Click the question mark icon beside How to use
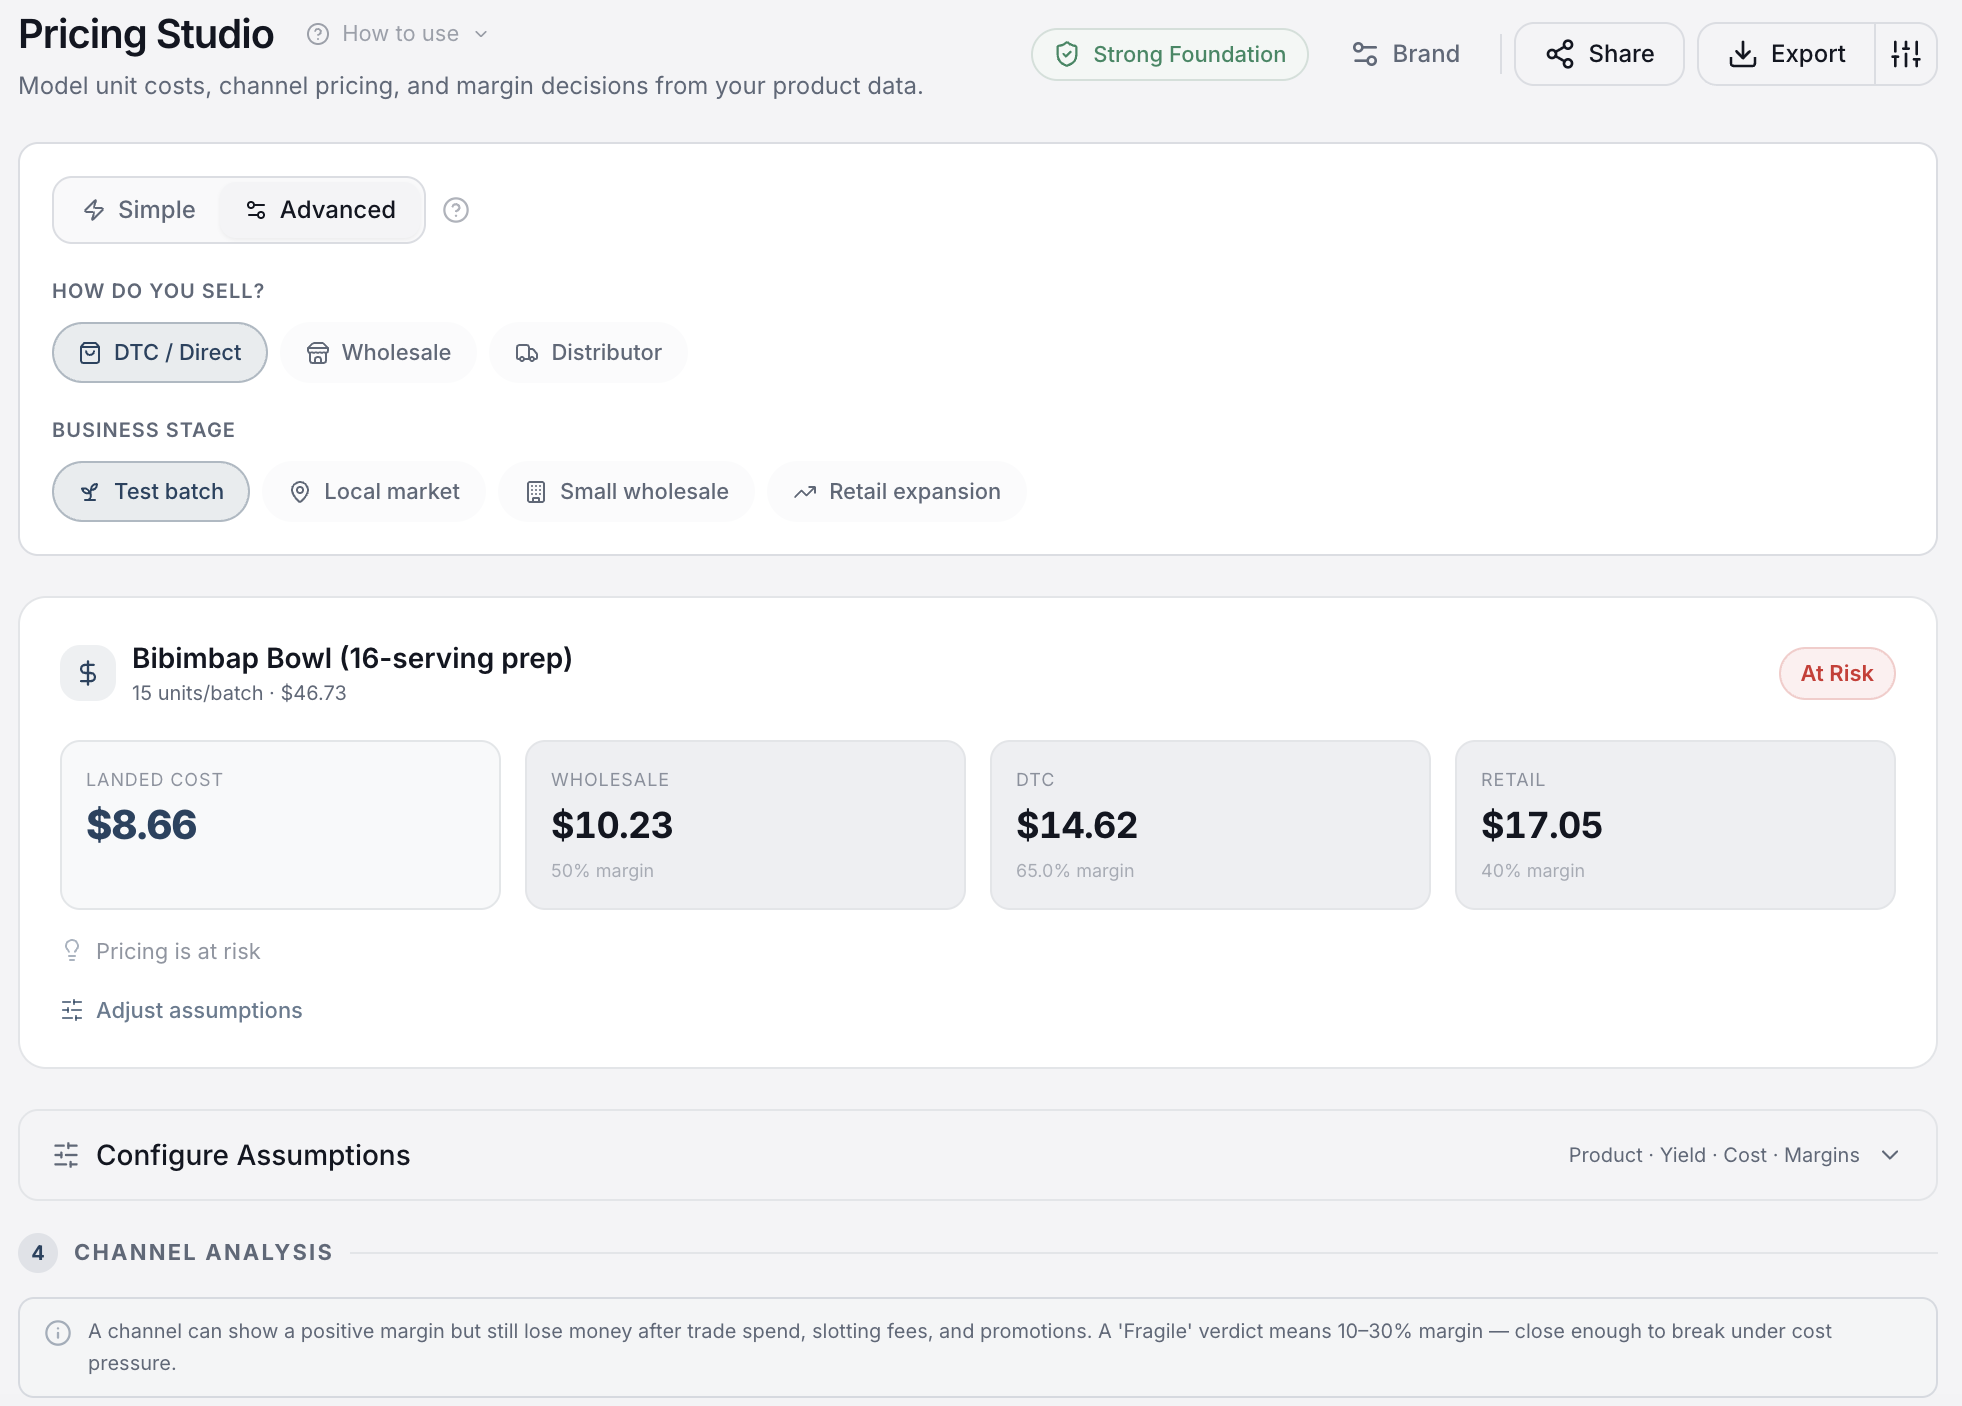This screenshot has width=1962, height=1406. [318, 34]
